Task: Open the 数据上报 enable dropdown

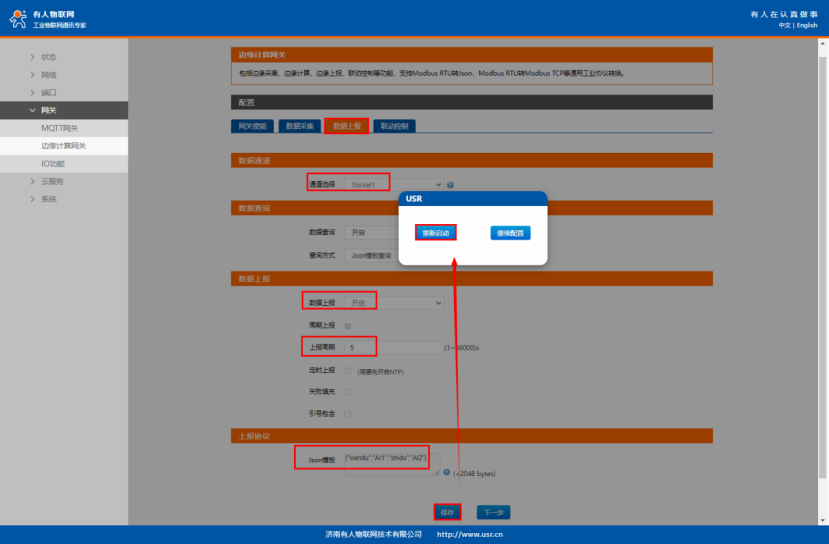Action: (393, 302)
